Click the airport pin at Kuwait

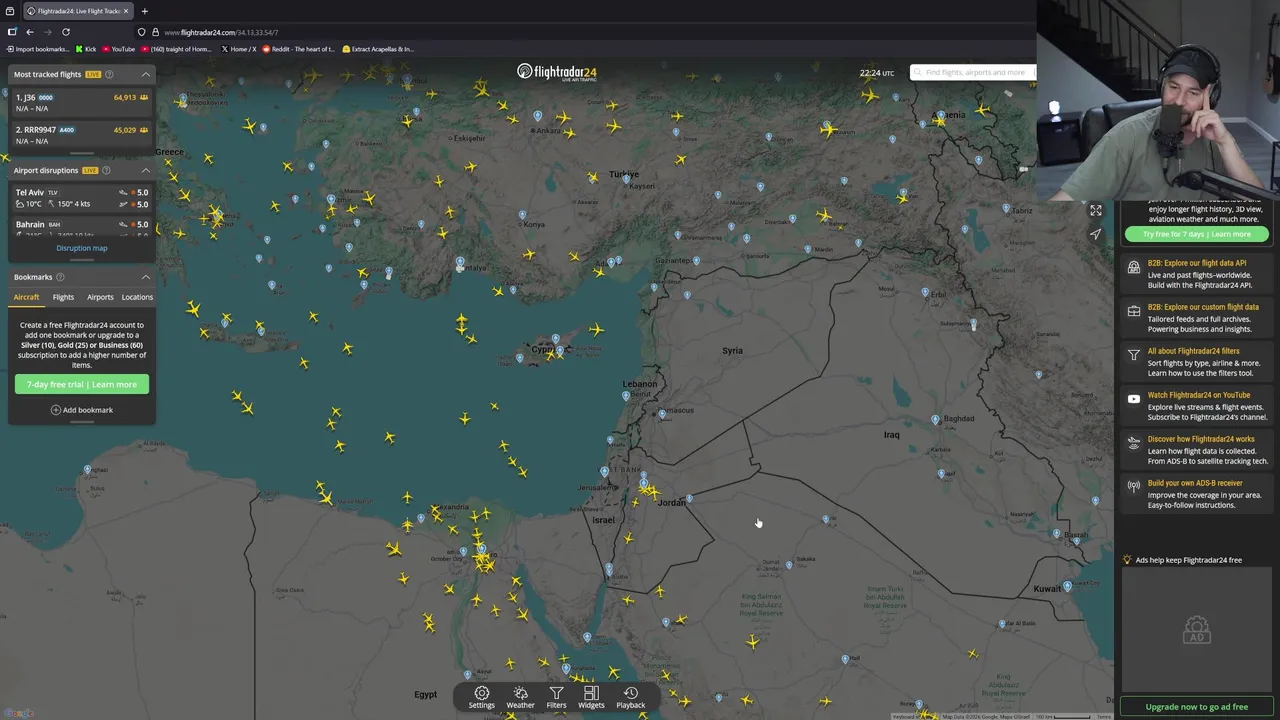point(1068,587)
